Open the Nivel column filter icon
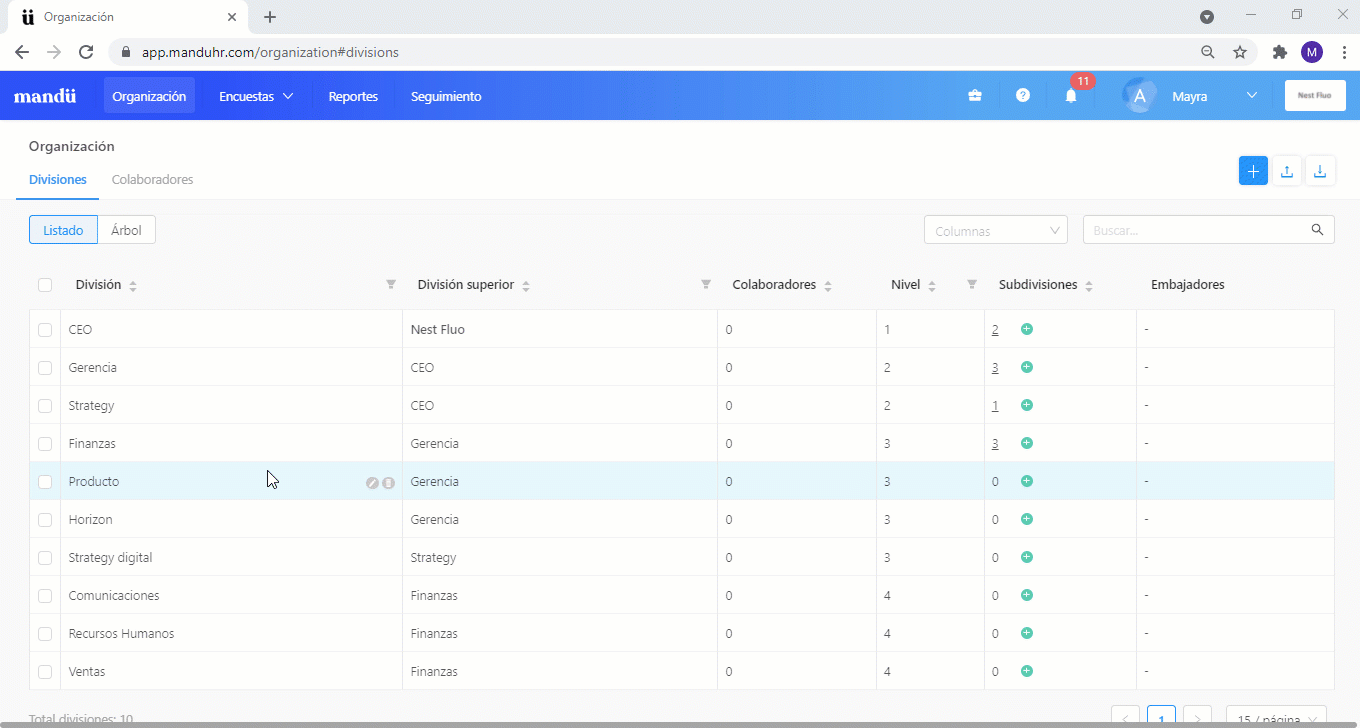The height and width of the screenshot is (728, 1360). [x=972, y=285]
